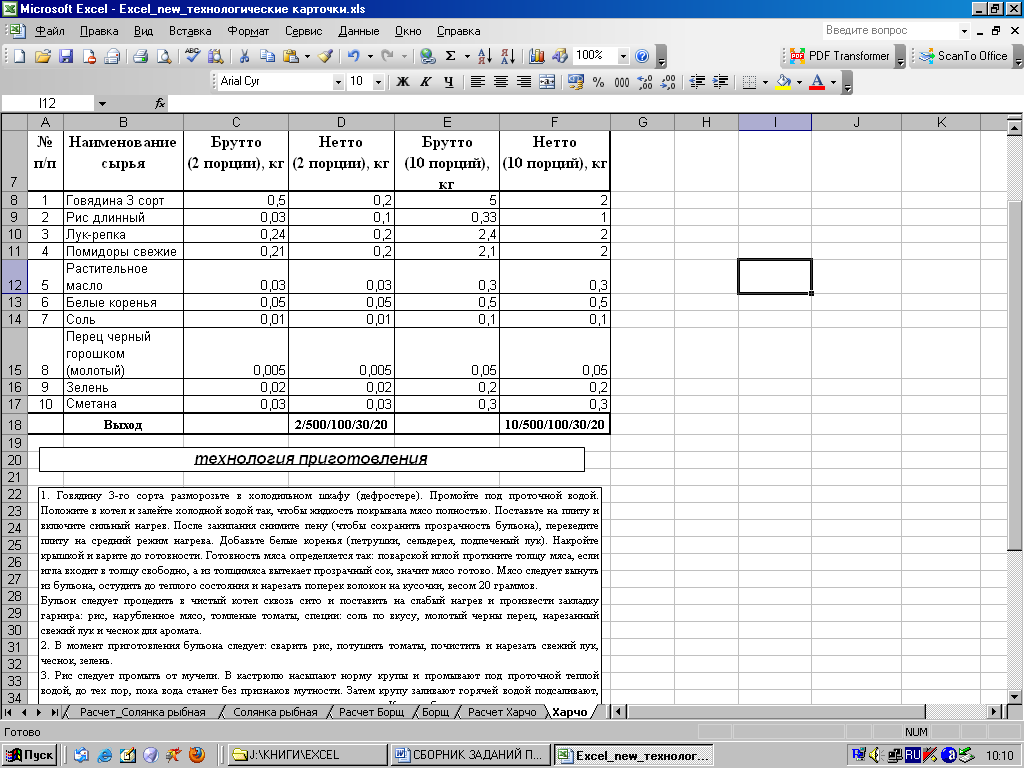This screenshot has width=1024, height=768.
Task: Toggle align left
Action: [478, 82]
